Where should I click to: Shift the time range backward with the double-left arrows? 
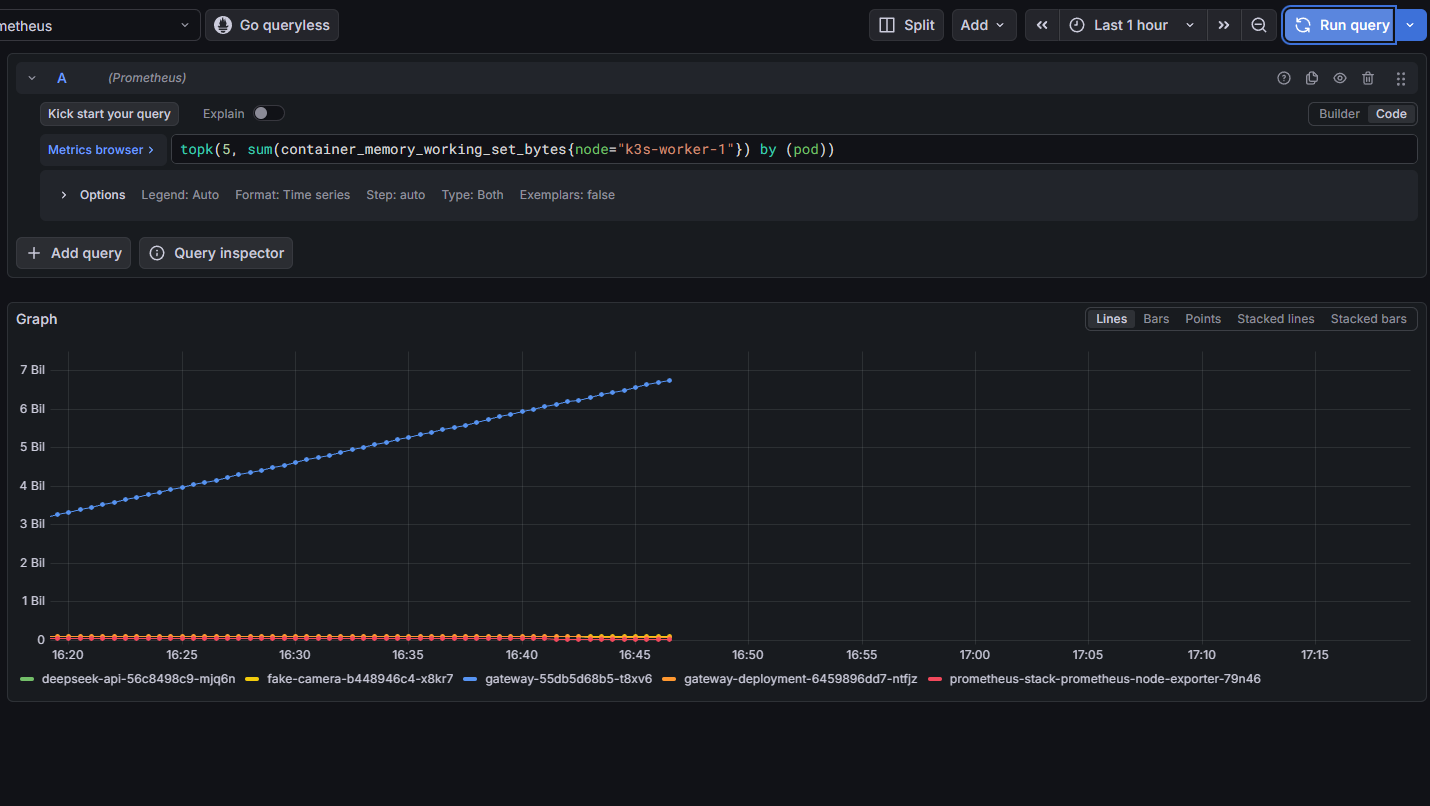pos(1042,25)
